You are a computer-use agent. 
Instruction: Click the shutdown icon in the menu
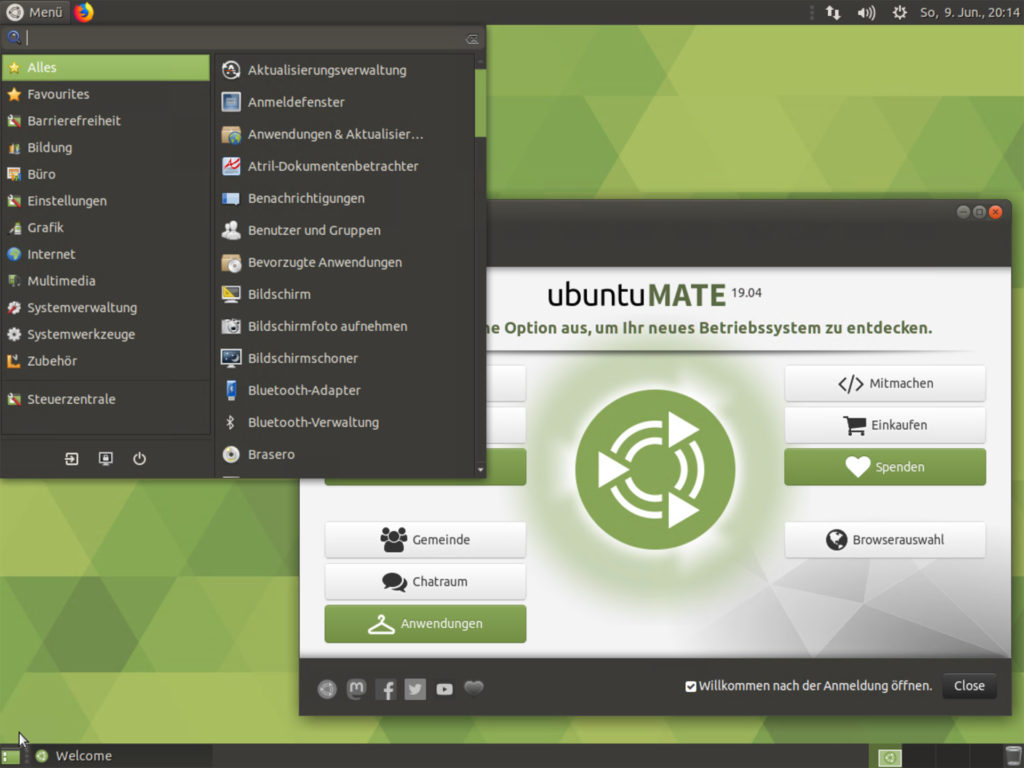[x=139, y=458]
